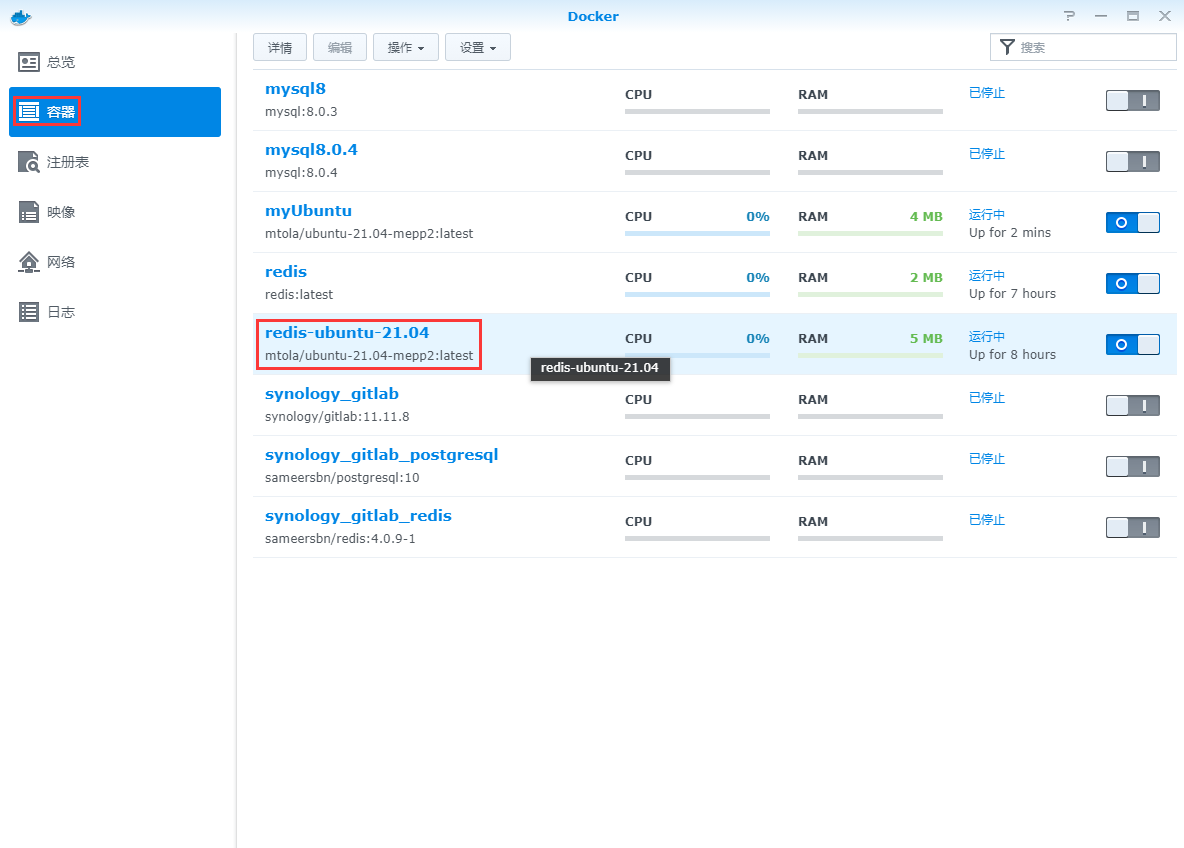Click the help question mark icon
This screenshot has height=848, width=1184.
pos(1069,16)
